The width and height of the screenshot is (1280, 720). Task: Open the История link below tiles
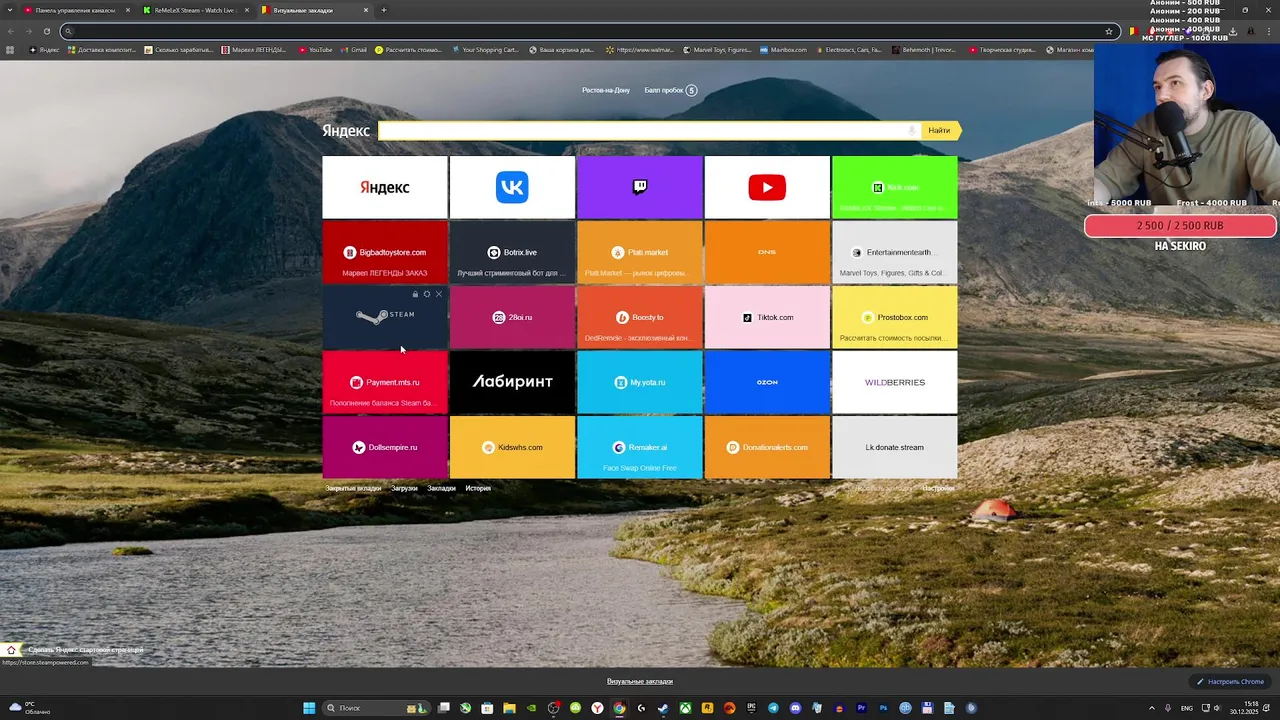click(478, 488)
